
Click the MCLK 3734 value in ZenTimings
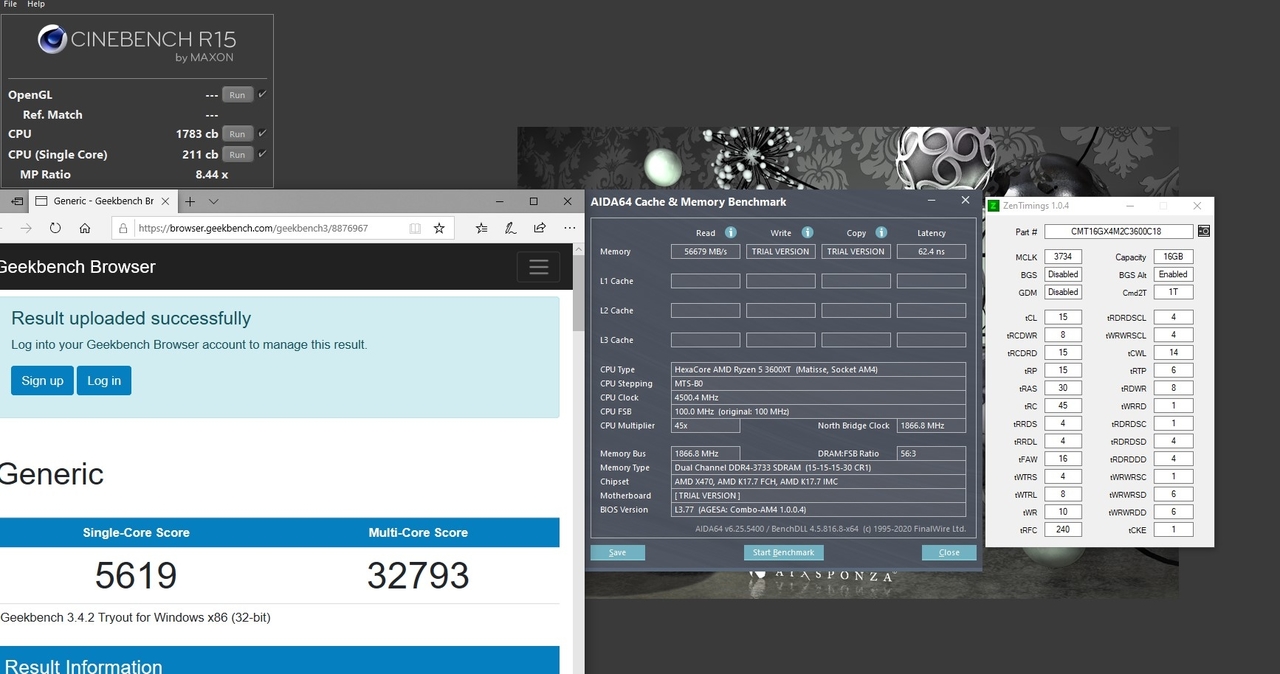[x=1063, y=257]
